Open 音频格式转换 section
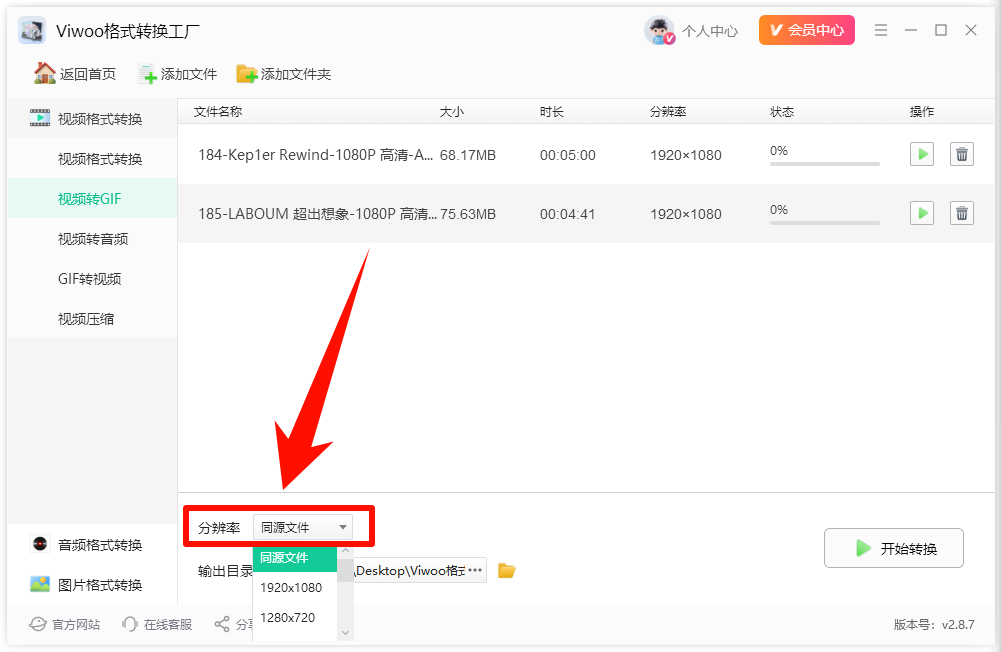The width and height of the screenshot is (1002, 652). [92, 545]
